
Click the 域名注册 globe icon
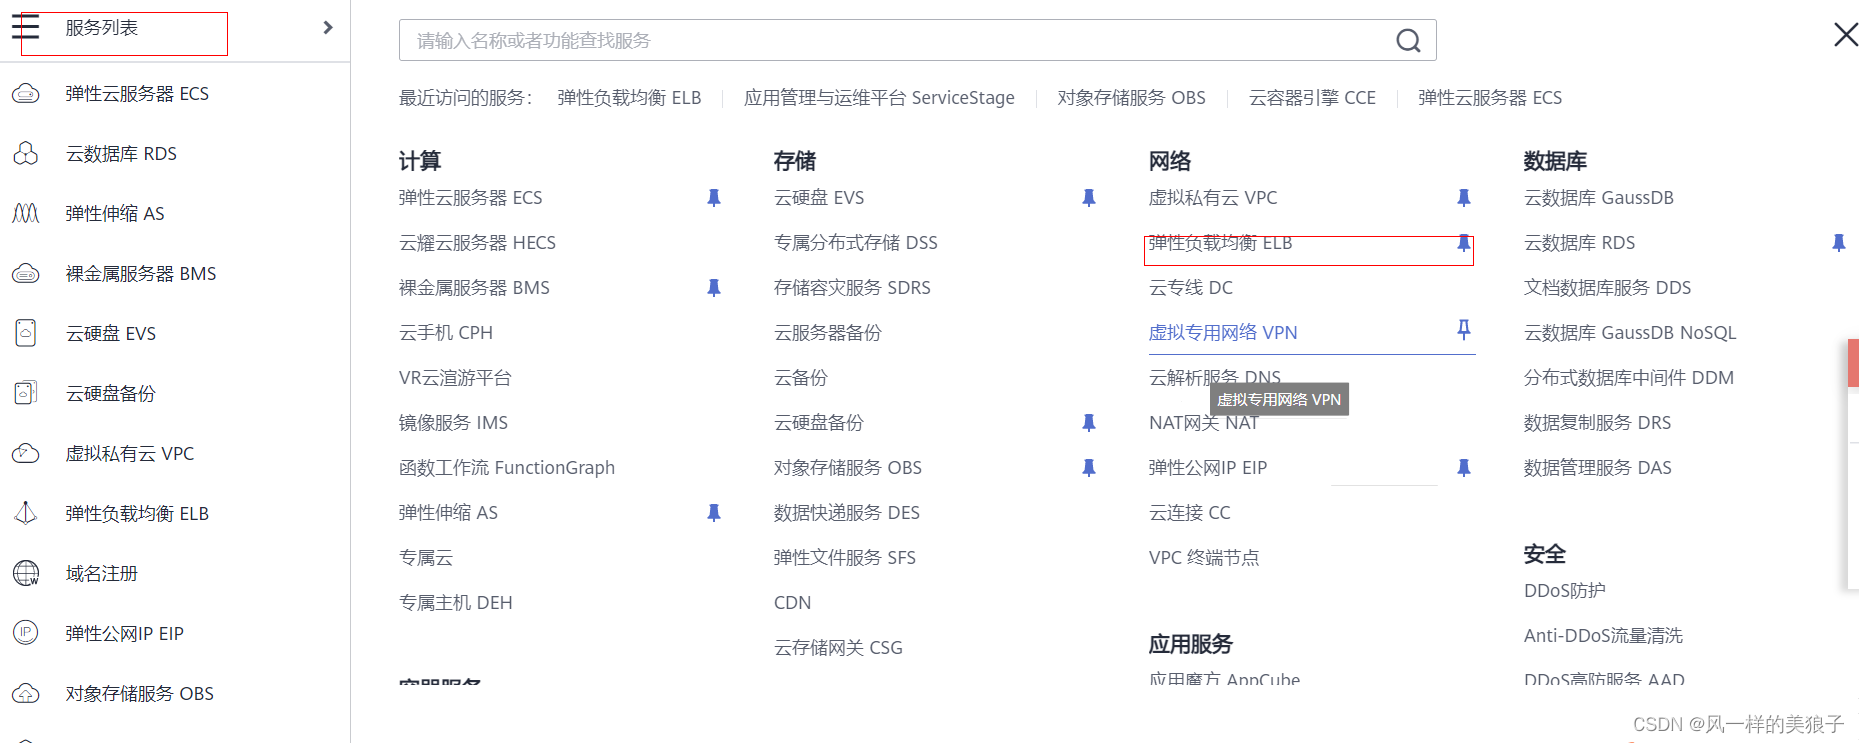pyautogui.click(x=26, y=574)
